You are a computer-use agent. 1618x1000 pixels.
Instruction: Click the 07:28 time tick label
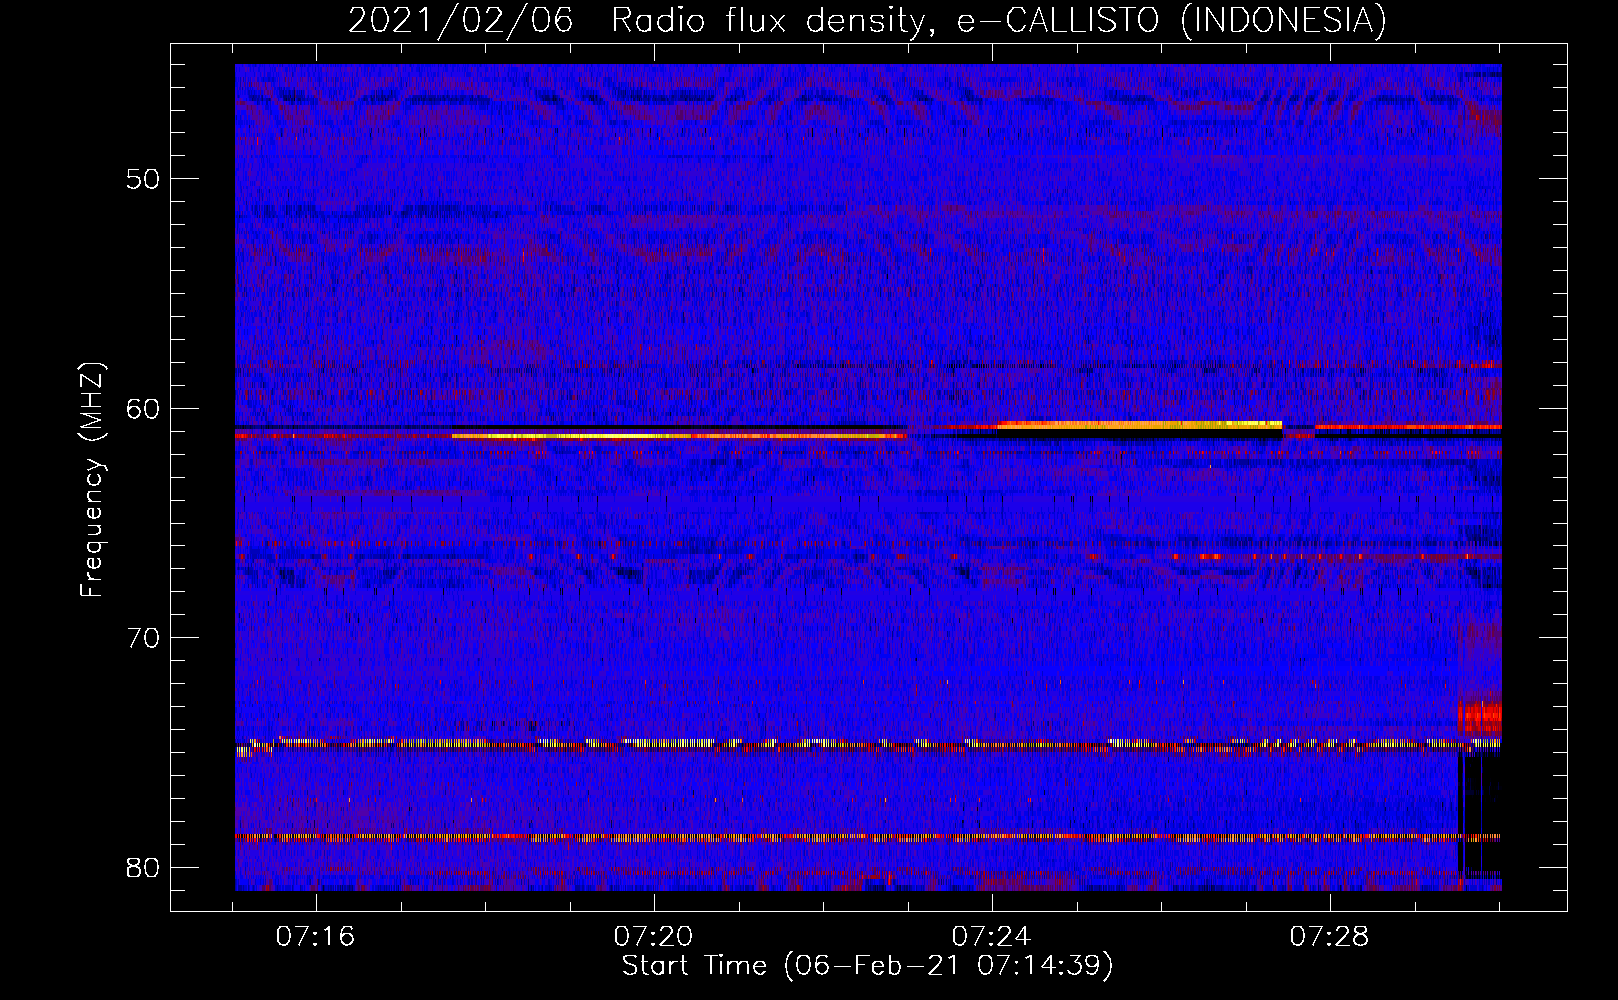(1330, 937)
